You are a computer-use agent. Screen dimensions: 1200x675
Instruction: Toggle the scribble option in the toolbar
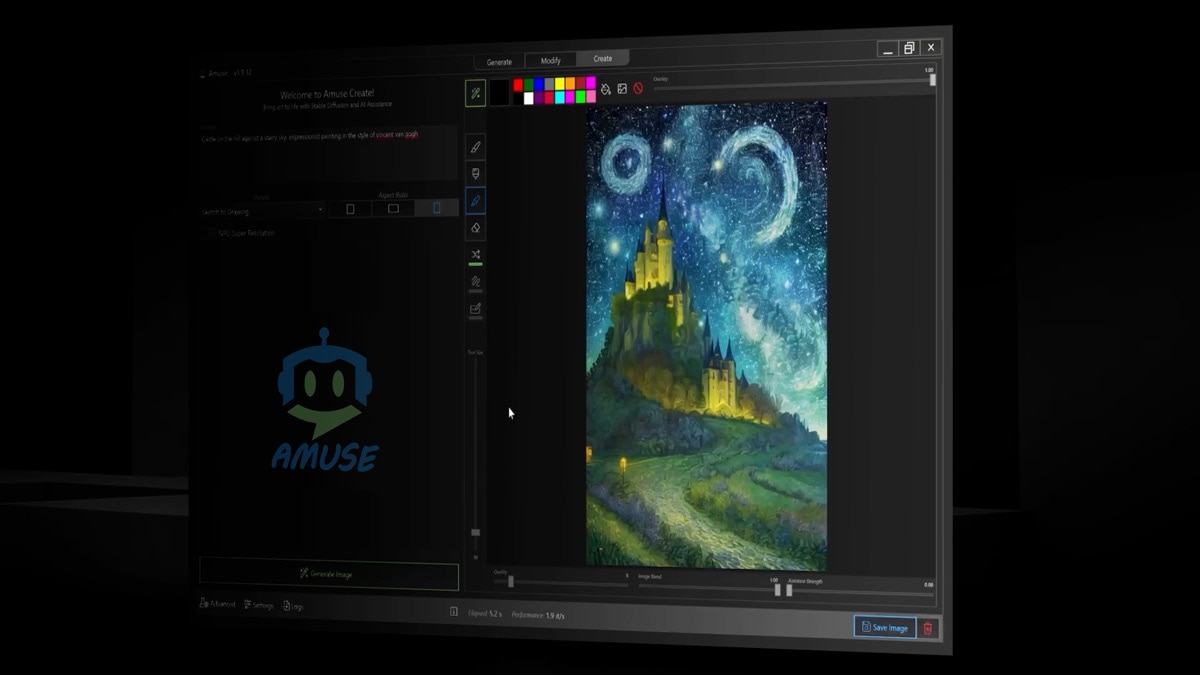click(x=476, y=283)
